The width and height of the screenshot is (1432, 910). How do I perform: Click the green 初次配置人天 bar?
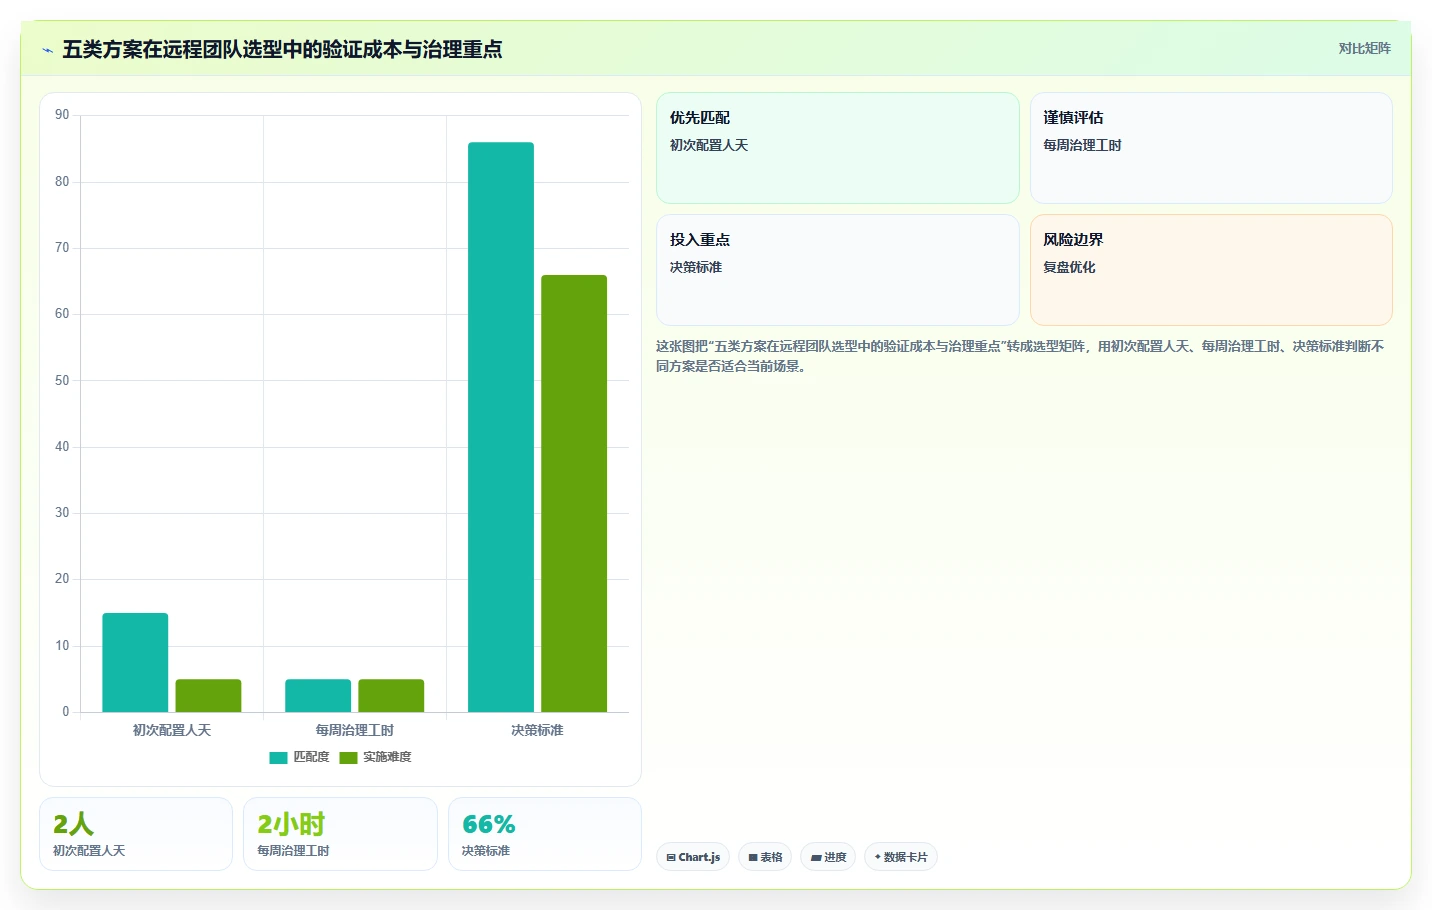pyautogui.click(x=208, y=695)
